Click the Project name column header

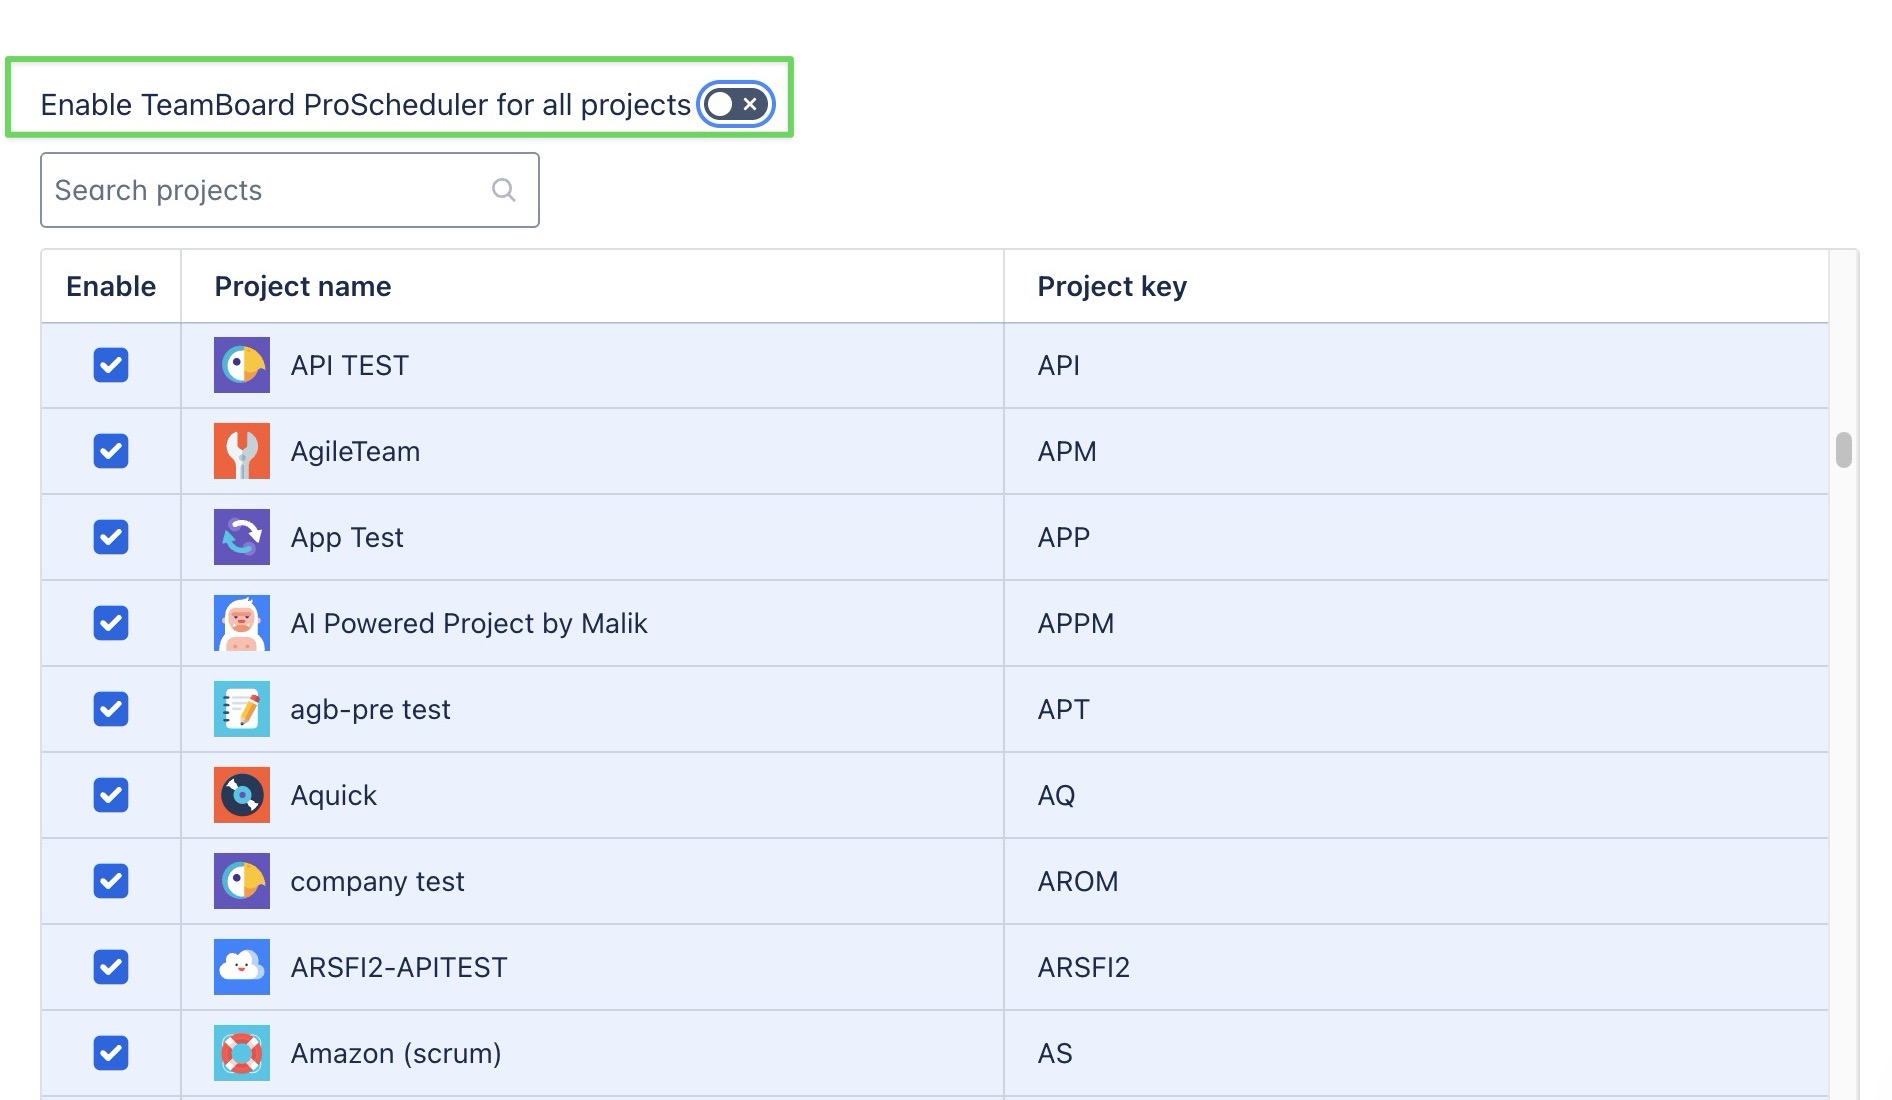pyautogui.click(x=303, y=287)
